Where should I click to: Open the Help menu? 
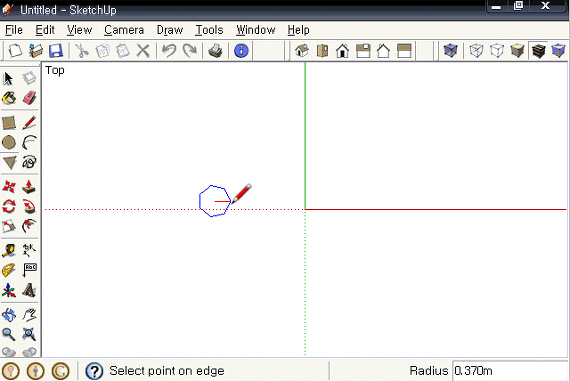(x=298, y=30)
